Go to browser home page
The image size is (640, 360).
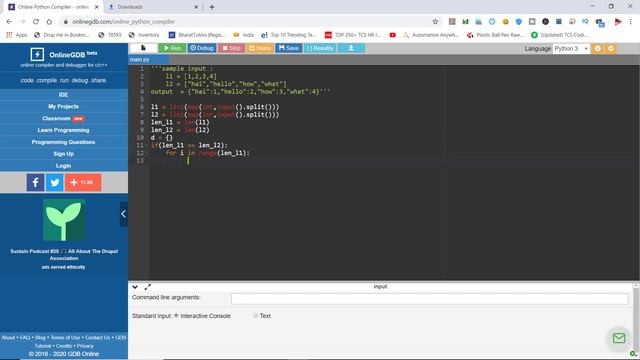[49, 22]
